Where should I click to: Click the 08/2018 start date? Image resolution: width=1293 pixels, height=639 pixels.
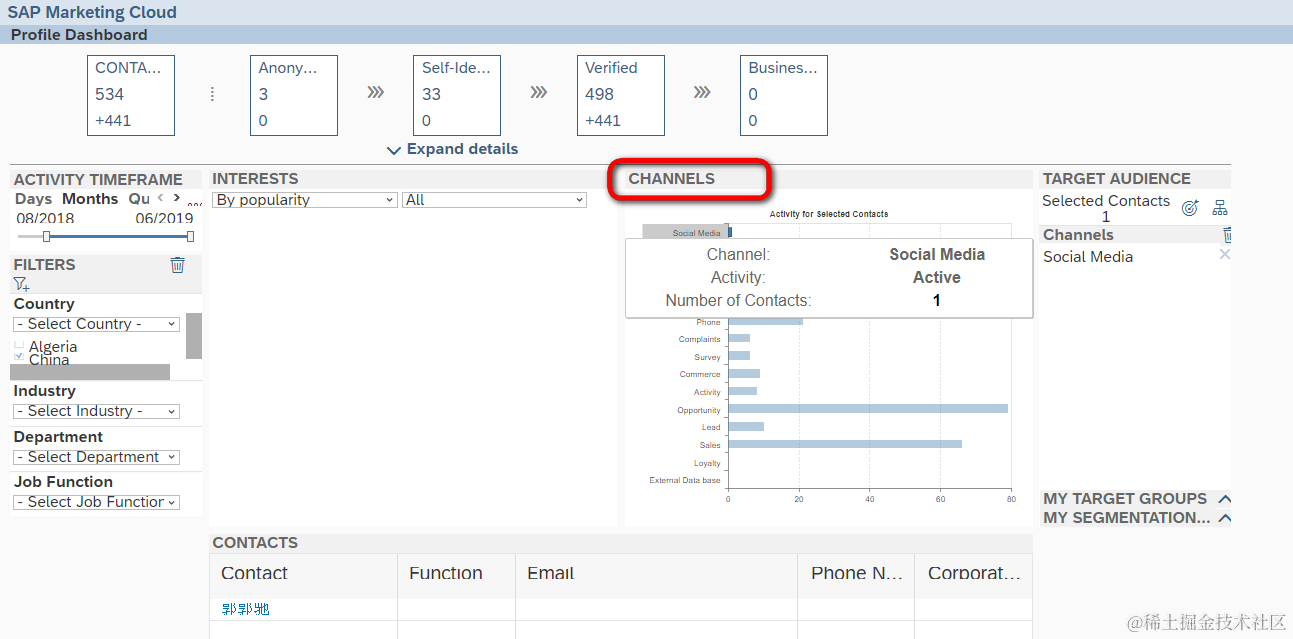pyautogui.click(x=45, y=218)
